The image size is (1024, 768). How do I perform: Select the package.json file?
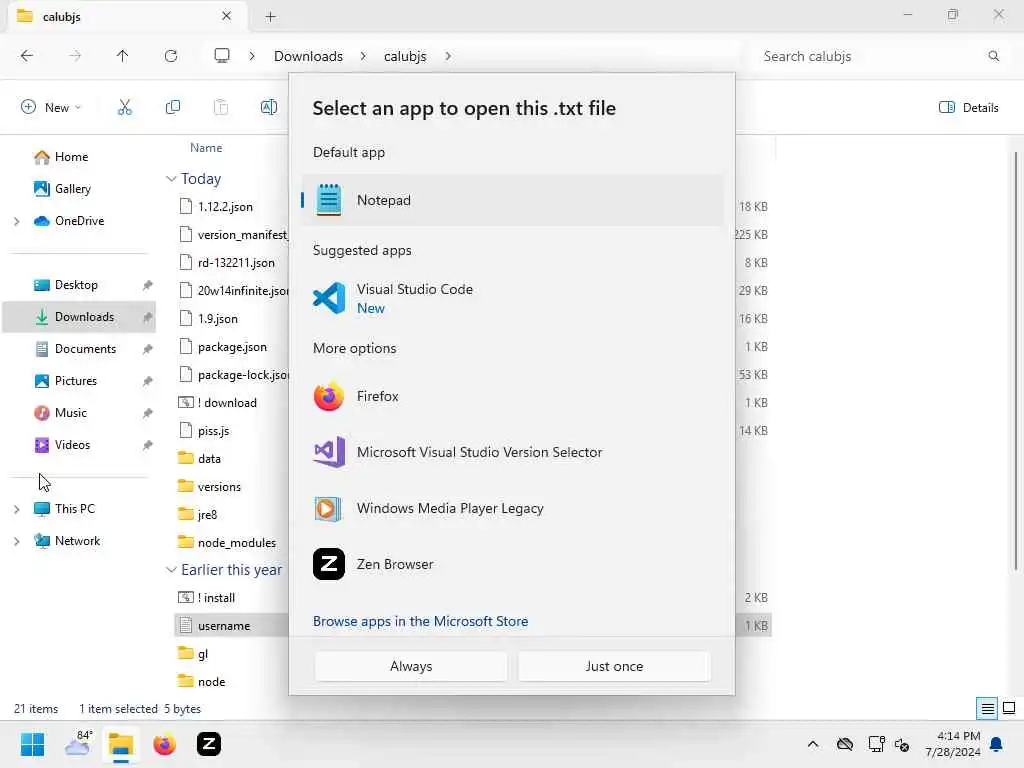pyautogui.click(x=232, y=347)
